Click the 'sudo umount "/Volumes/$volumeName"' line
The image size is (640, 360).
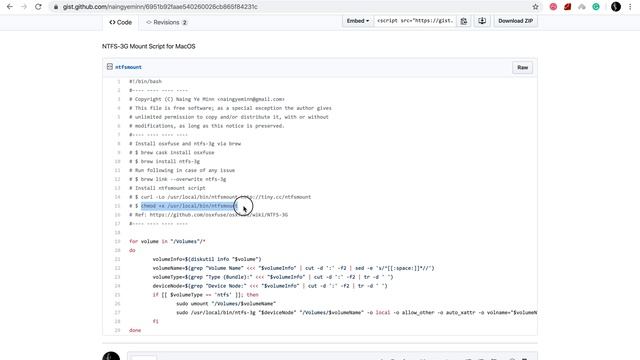(x=226, y=304)
